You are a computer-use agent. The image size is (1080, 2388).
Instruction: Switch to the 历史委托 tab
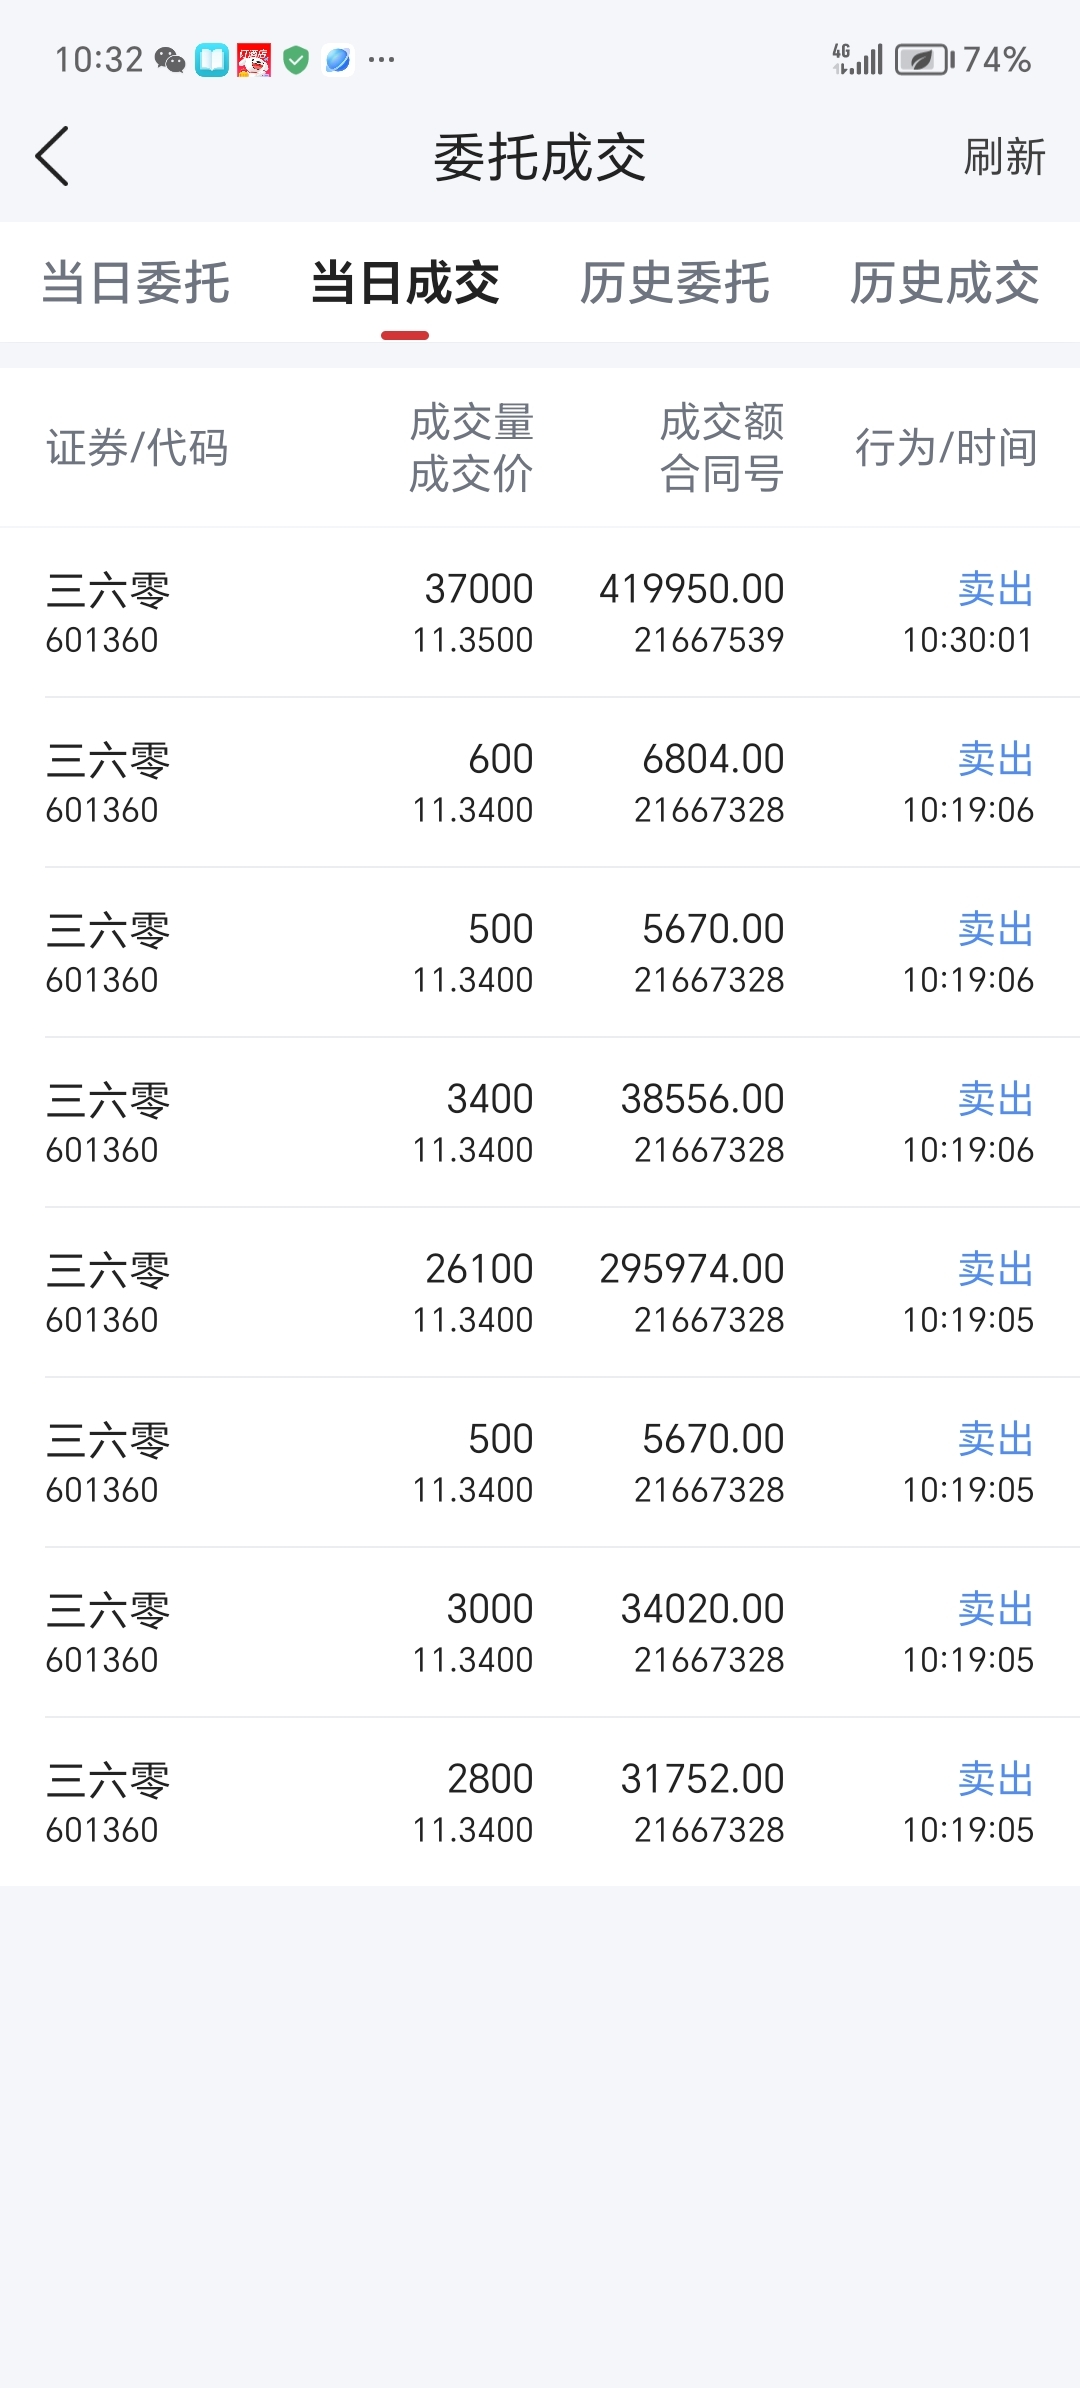click(x=675, y=283)
